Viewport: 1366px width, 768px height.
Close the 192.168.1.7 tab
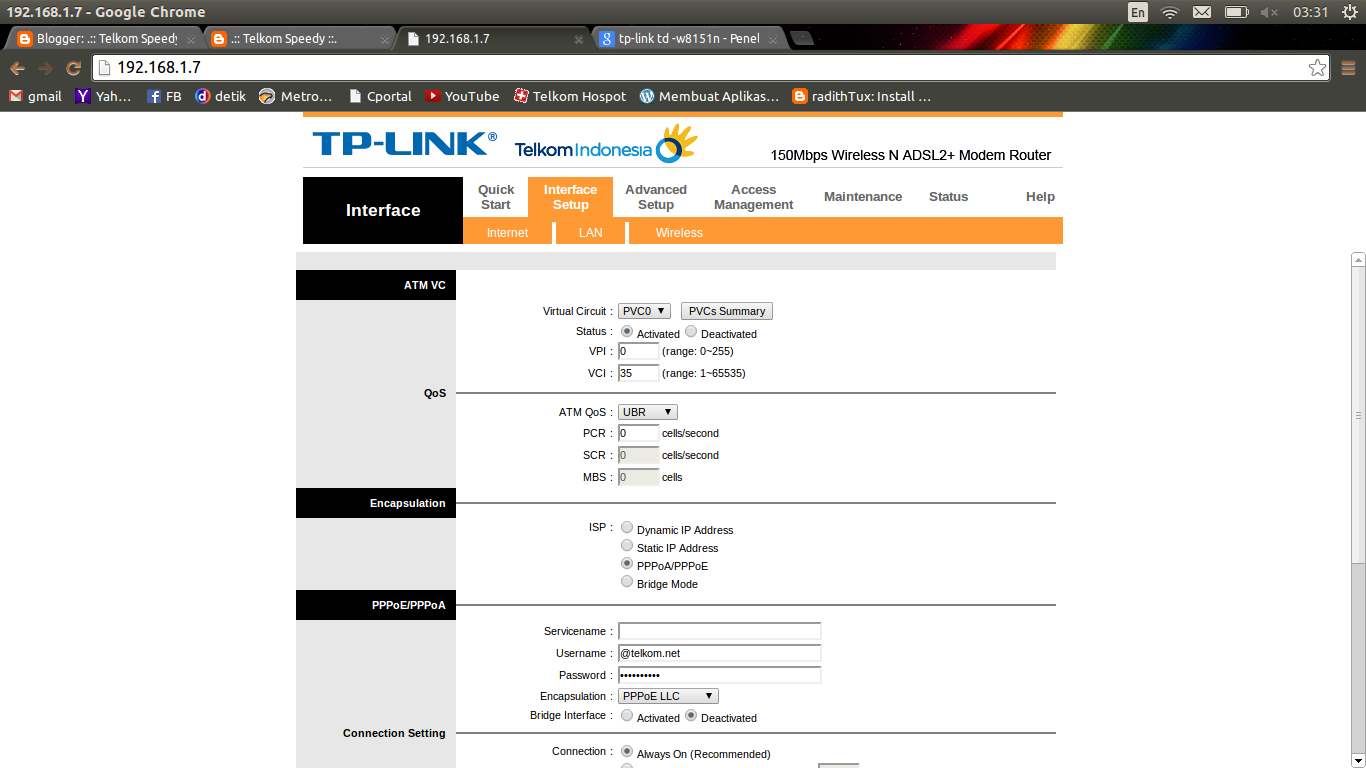coord(578,39)
